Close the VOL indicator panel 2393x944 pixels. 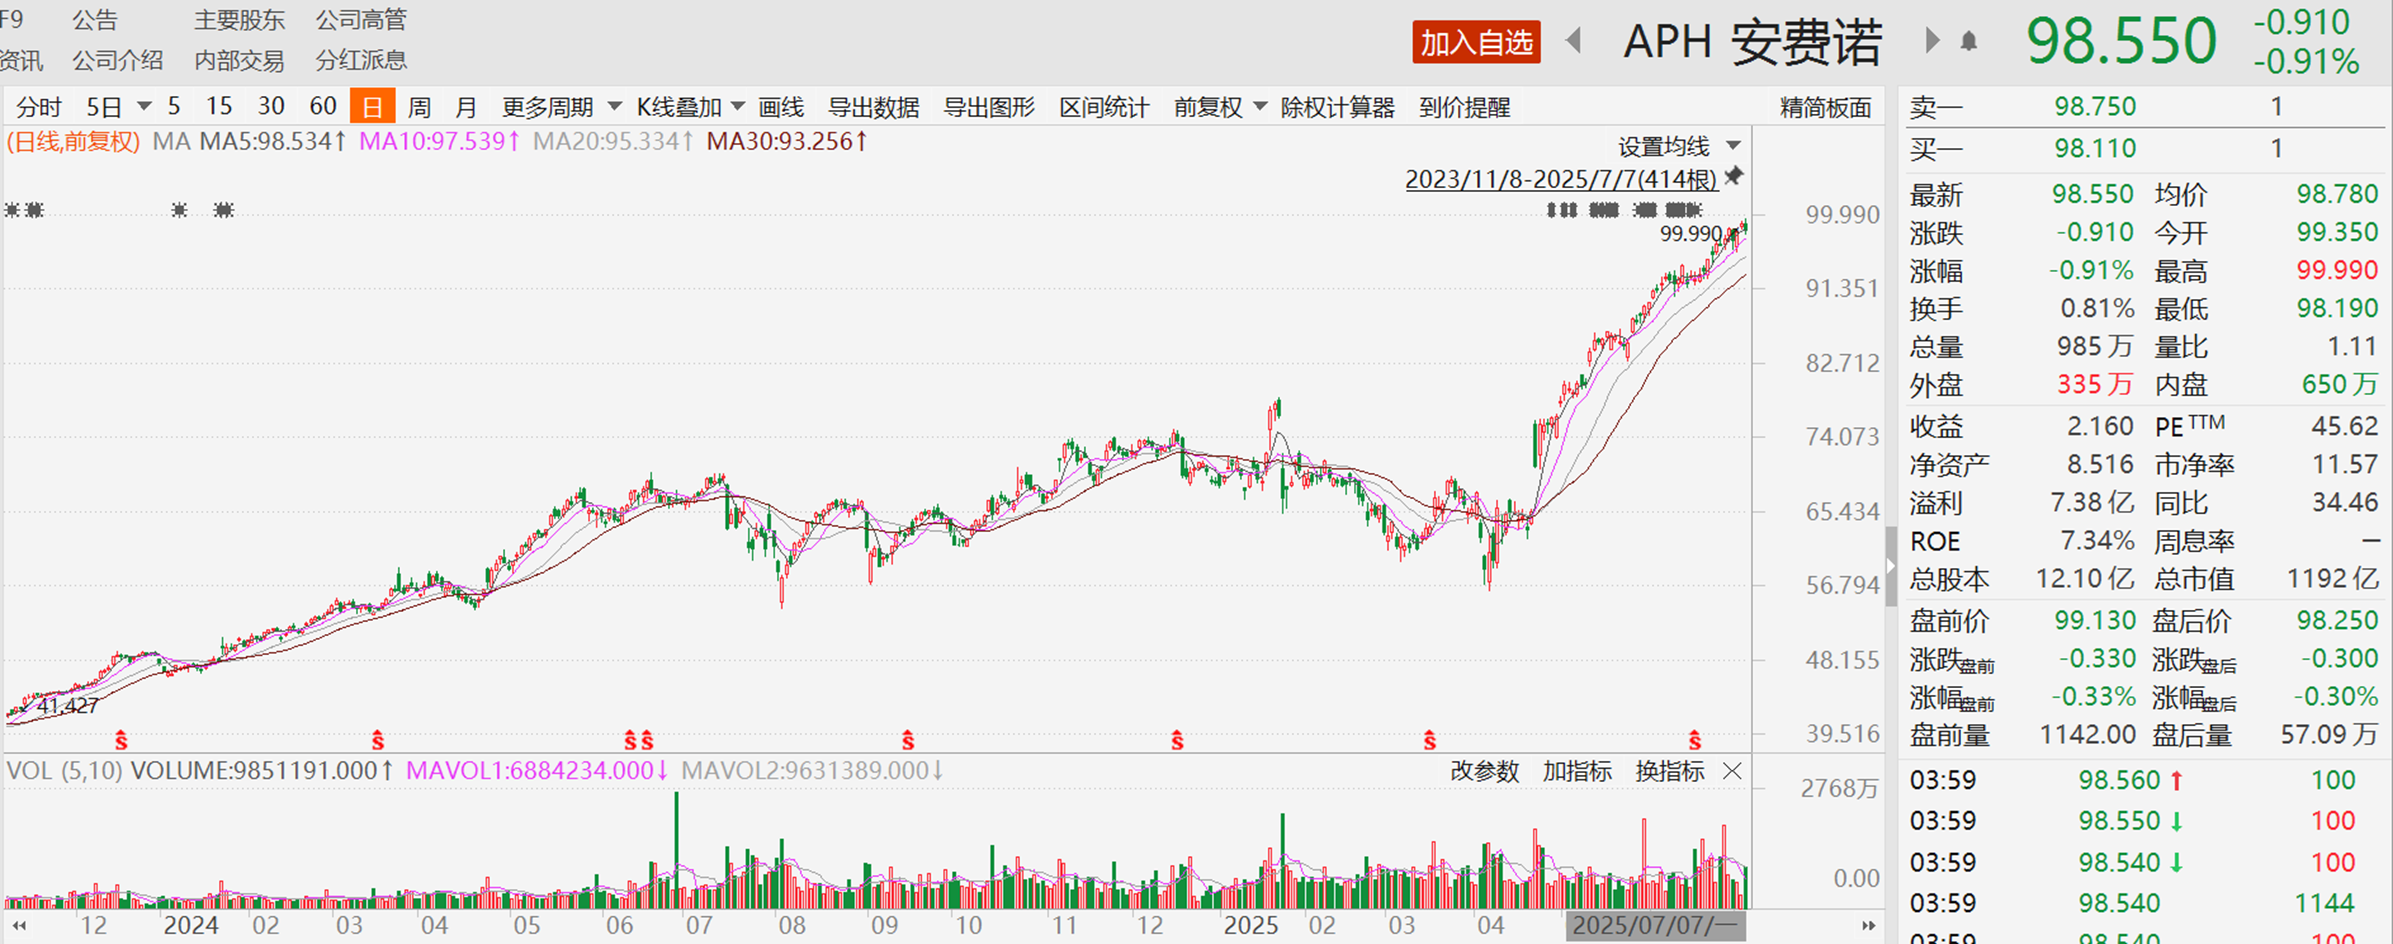point(1733,771)
